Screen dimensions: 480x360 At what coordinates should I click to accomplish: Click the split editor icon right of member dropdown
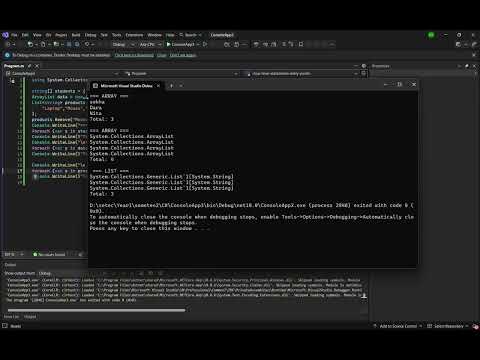[364, 73]
